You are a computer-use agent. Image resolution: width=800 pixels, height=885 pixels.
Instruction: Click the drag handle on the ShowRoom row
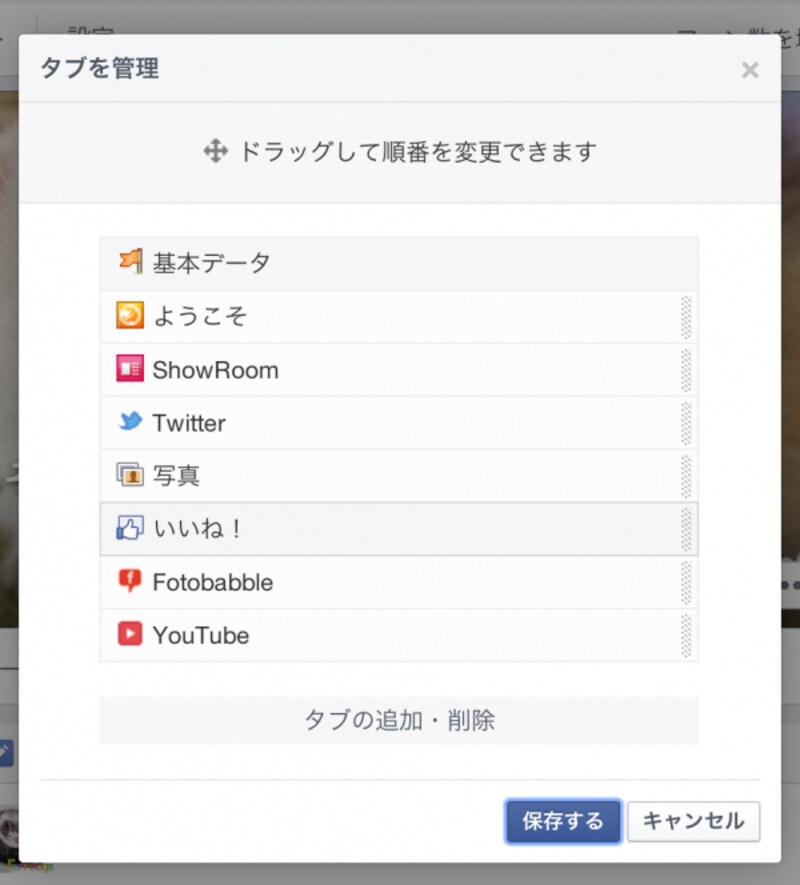[x=688, y=368]
